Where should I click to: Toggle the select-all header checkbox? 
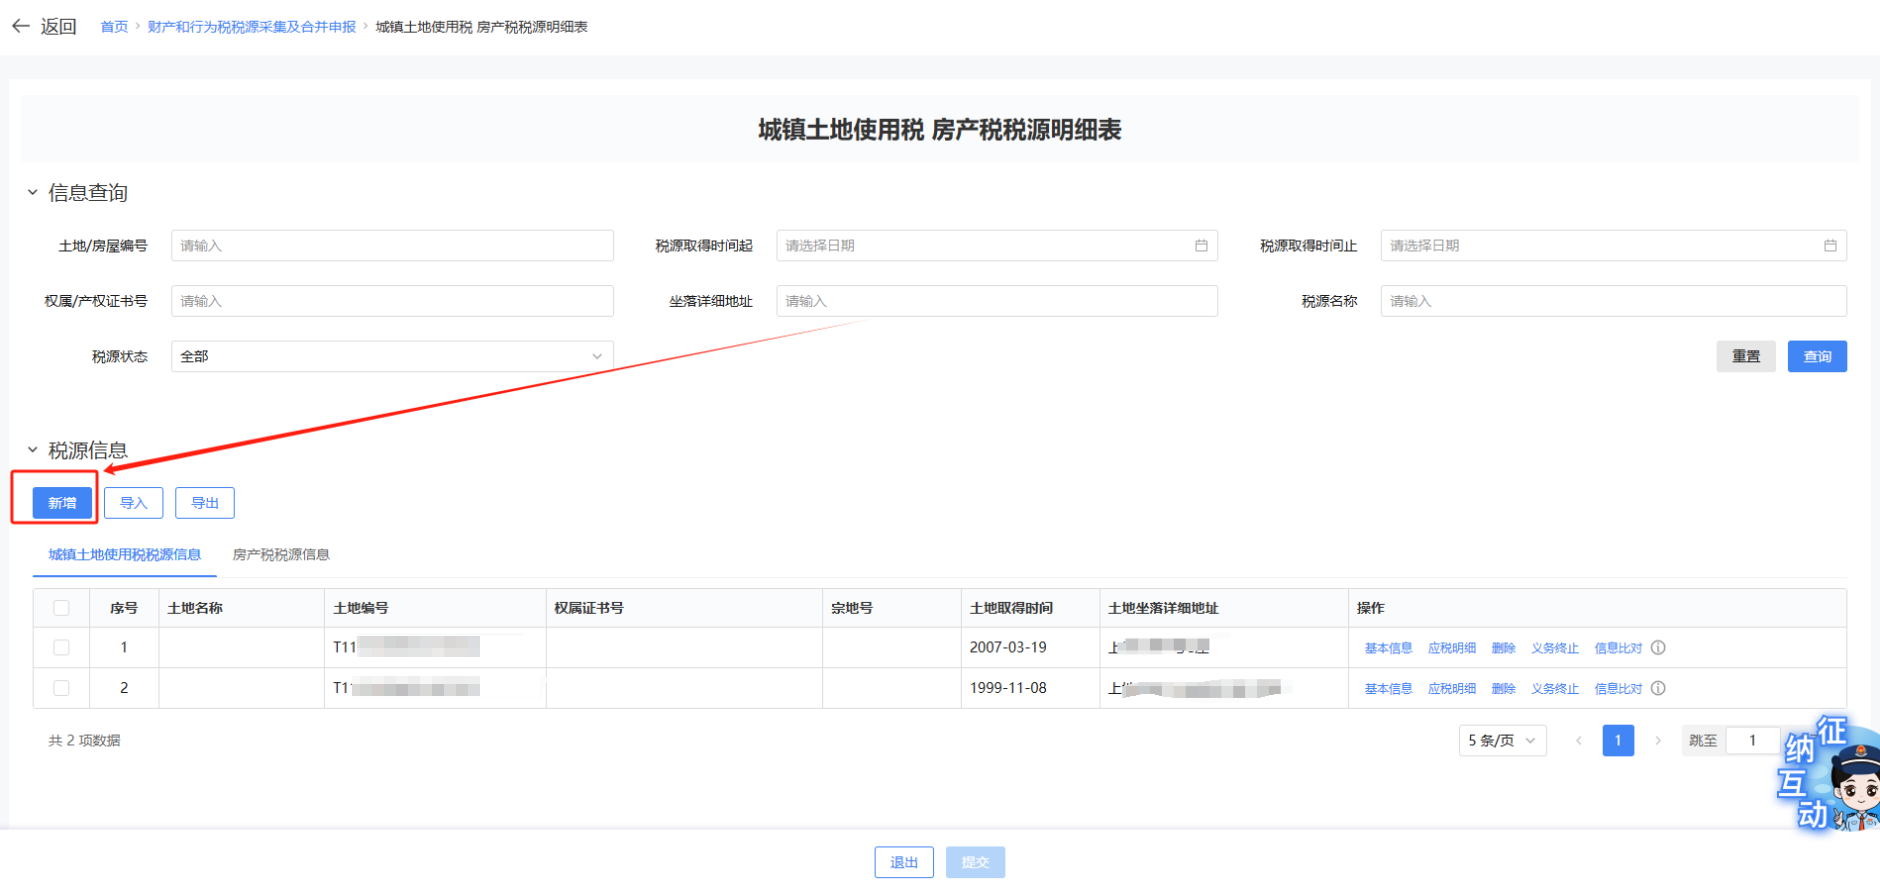[x=62, y=608]
